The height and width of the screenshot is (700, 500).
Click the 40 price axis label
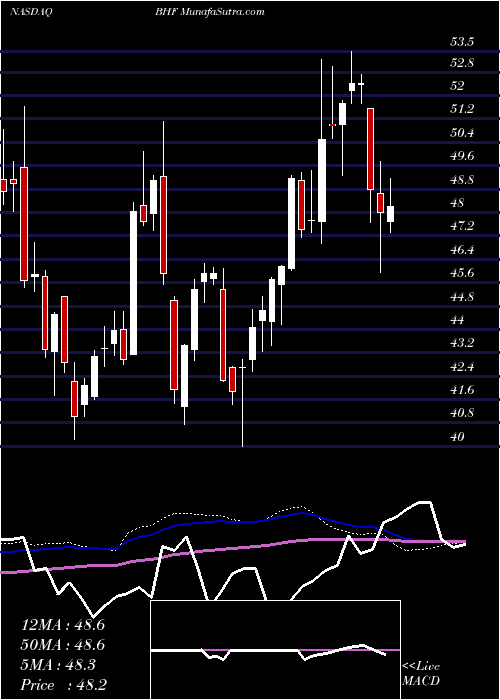[458, 437]
